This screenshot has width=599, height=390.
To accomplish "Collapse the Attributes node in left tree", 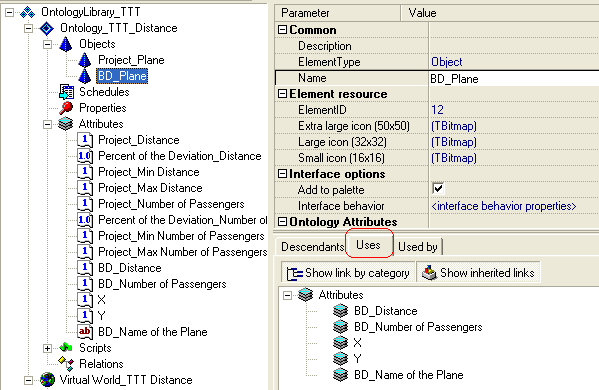I will pyautogui.click(x=47, y=124).
